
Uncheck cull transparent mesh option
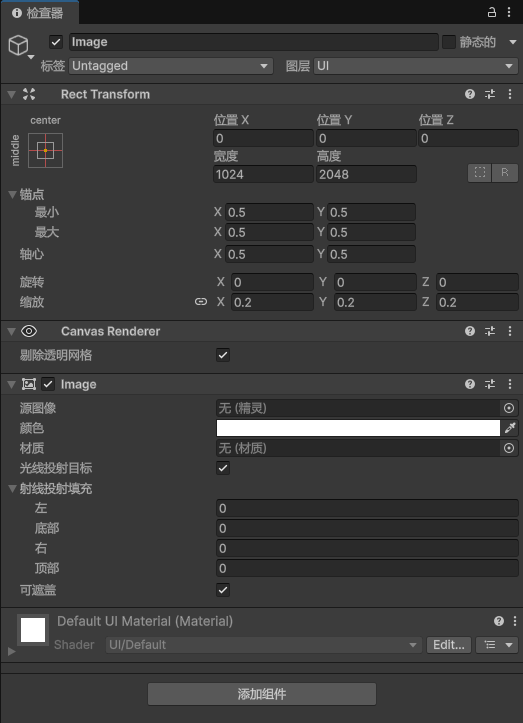223,355
